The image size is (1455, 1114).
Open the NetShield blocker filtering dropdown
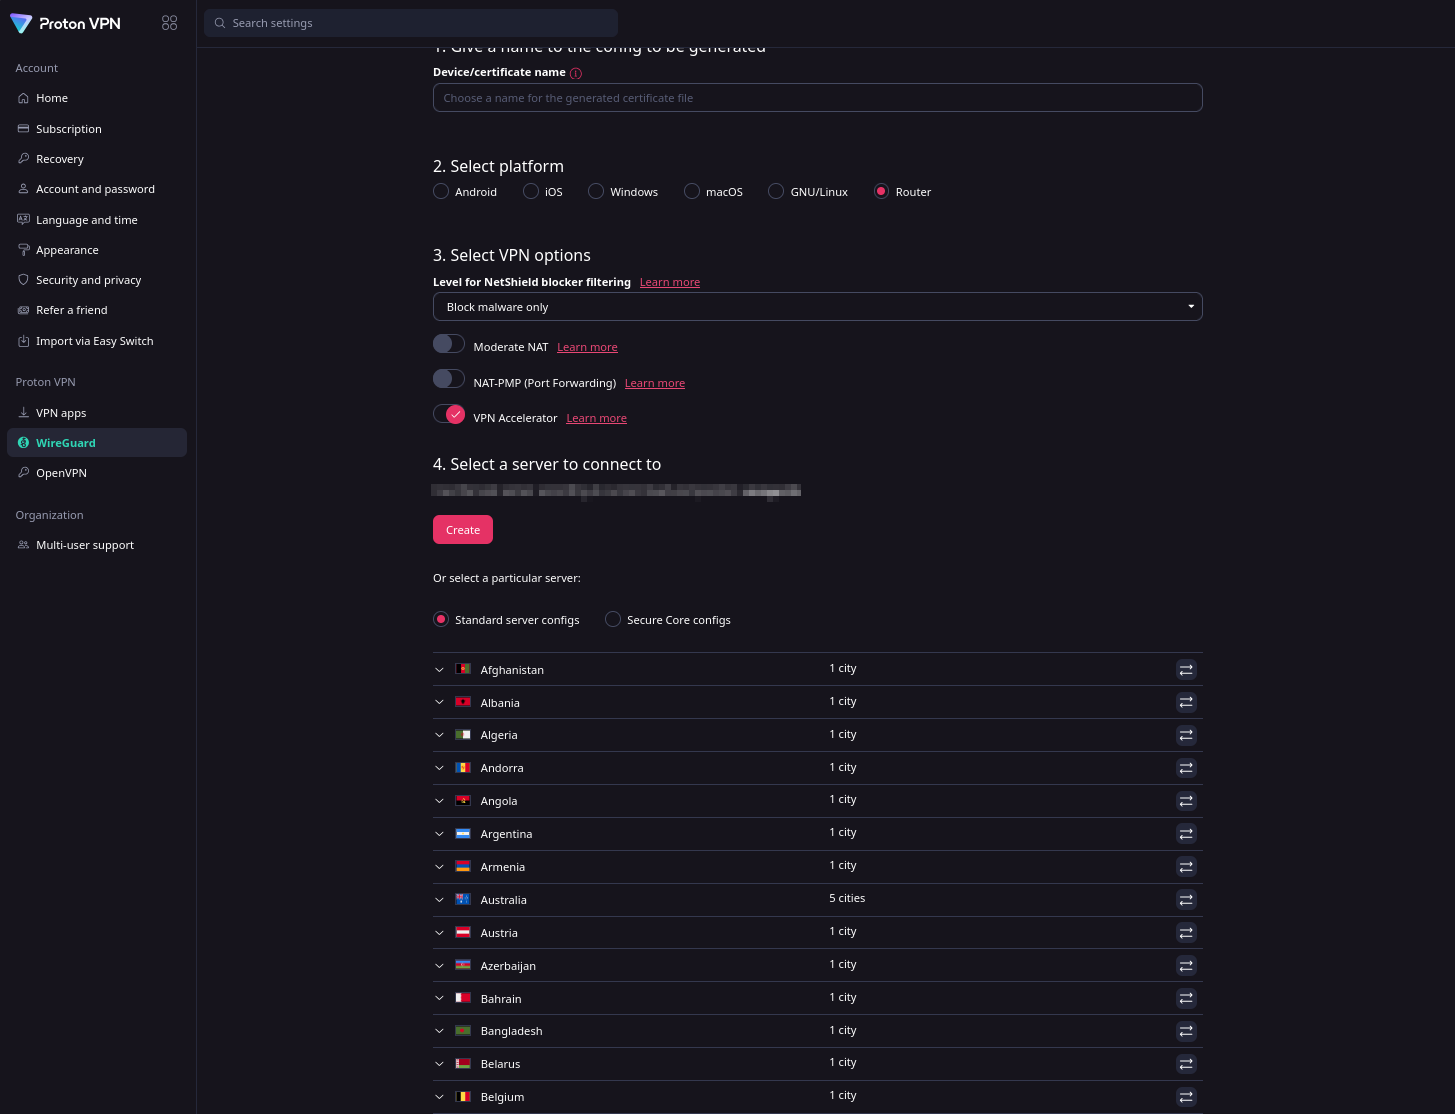817,307
